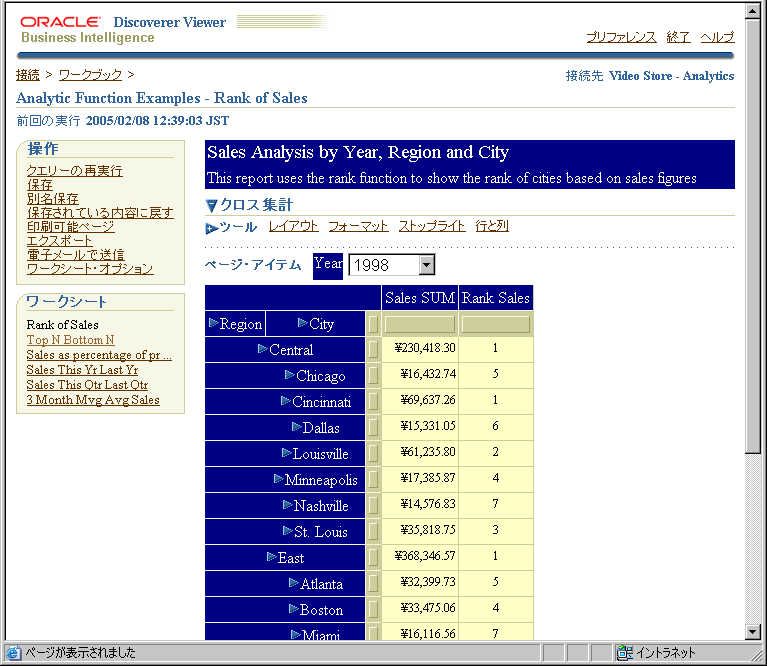Click the ¥368,346.57 East sales cell
This screenshot has height=666, width=767.
pos(420,556)
